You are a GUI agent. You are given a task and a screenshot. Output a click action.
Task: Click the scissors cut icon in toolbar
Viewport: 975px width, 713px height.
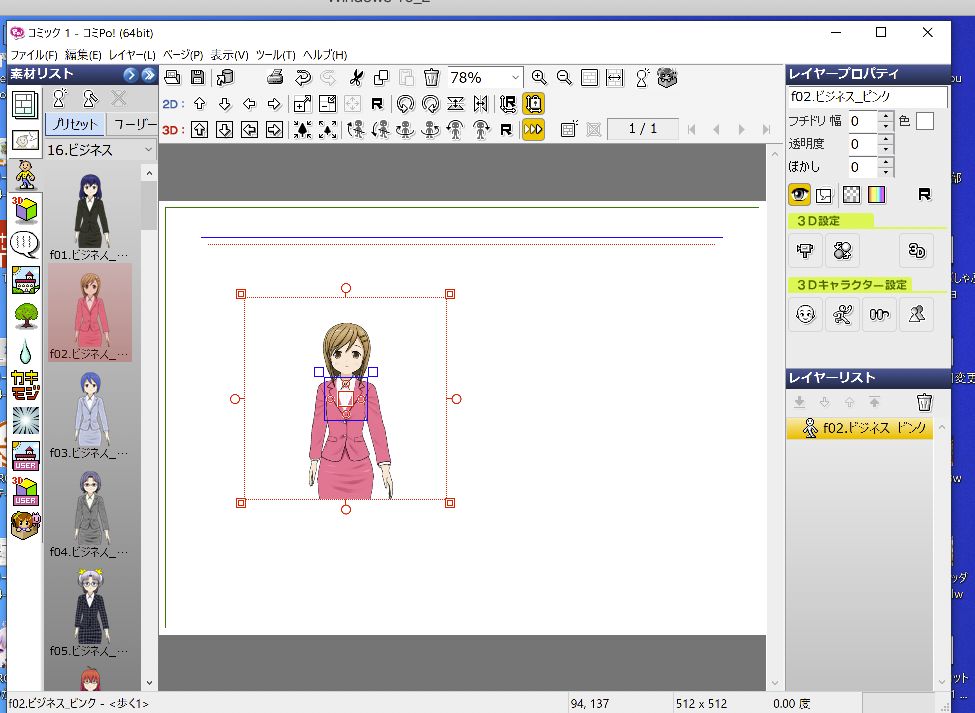tap(356, 78)
